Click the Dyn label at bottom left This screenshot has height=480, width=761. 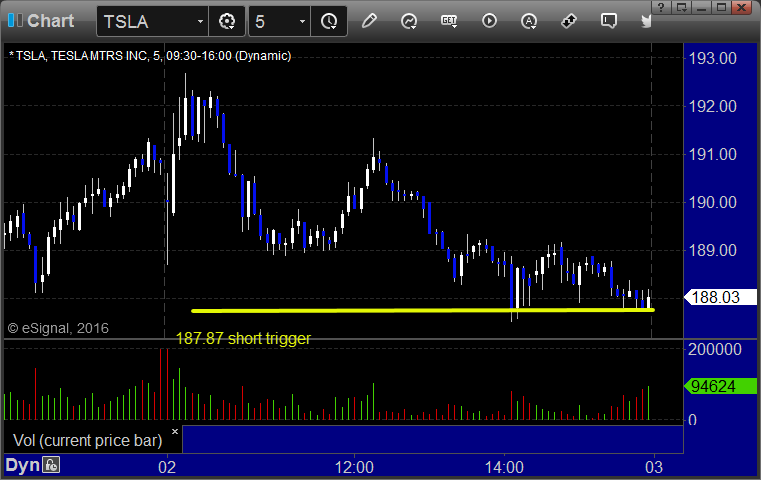(22, 465)
